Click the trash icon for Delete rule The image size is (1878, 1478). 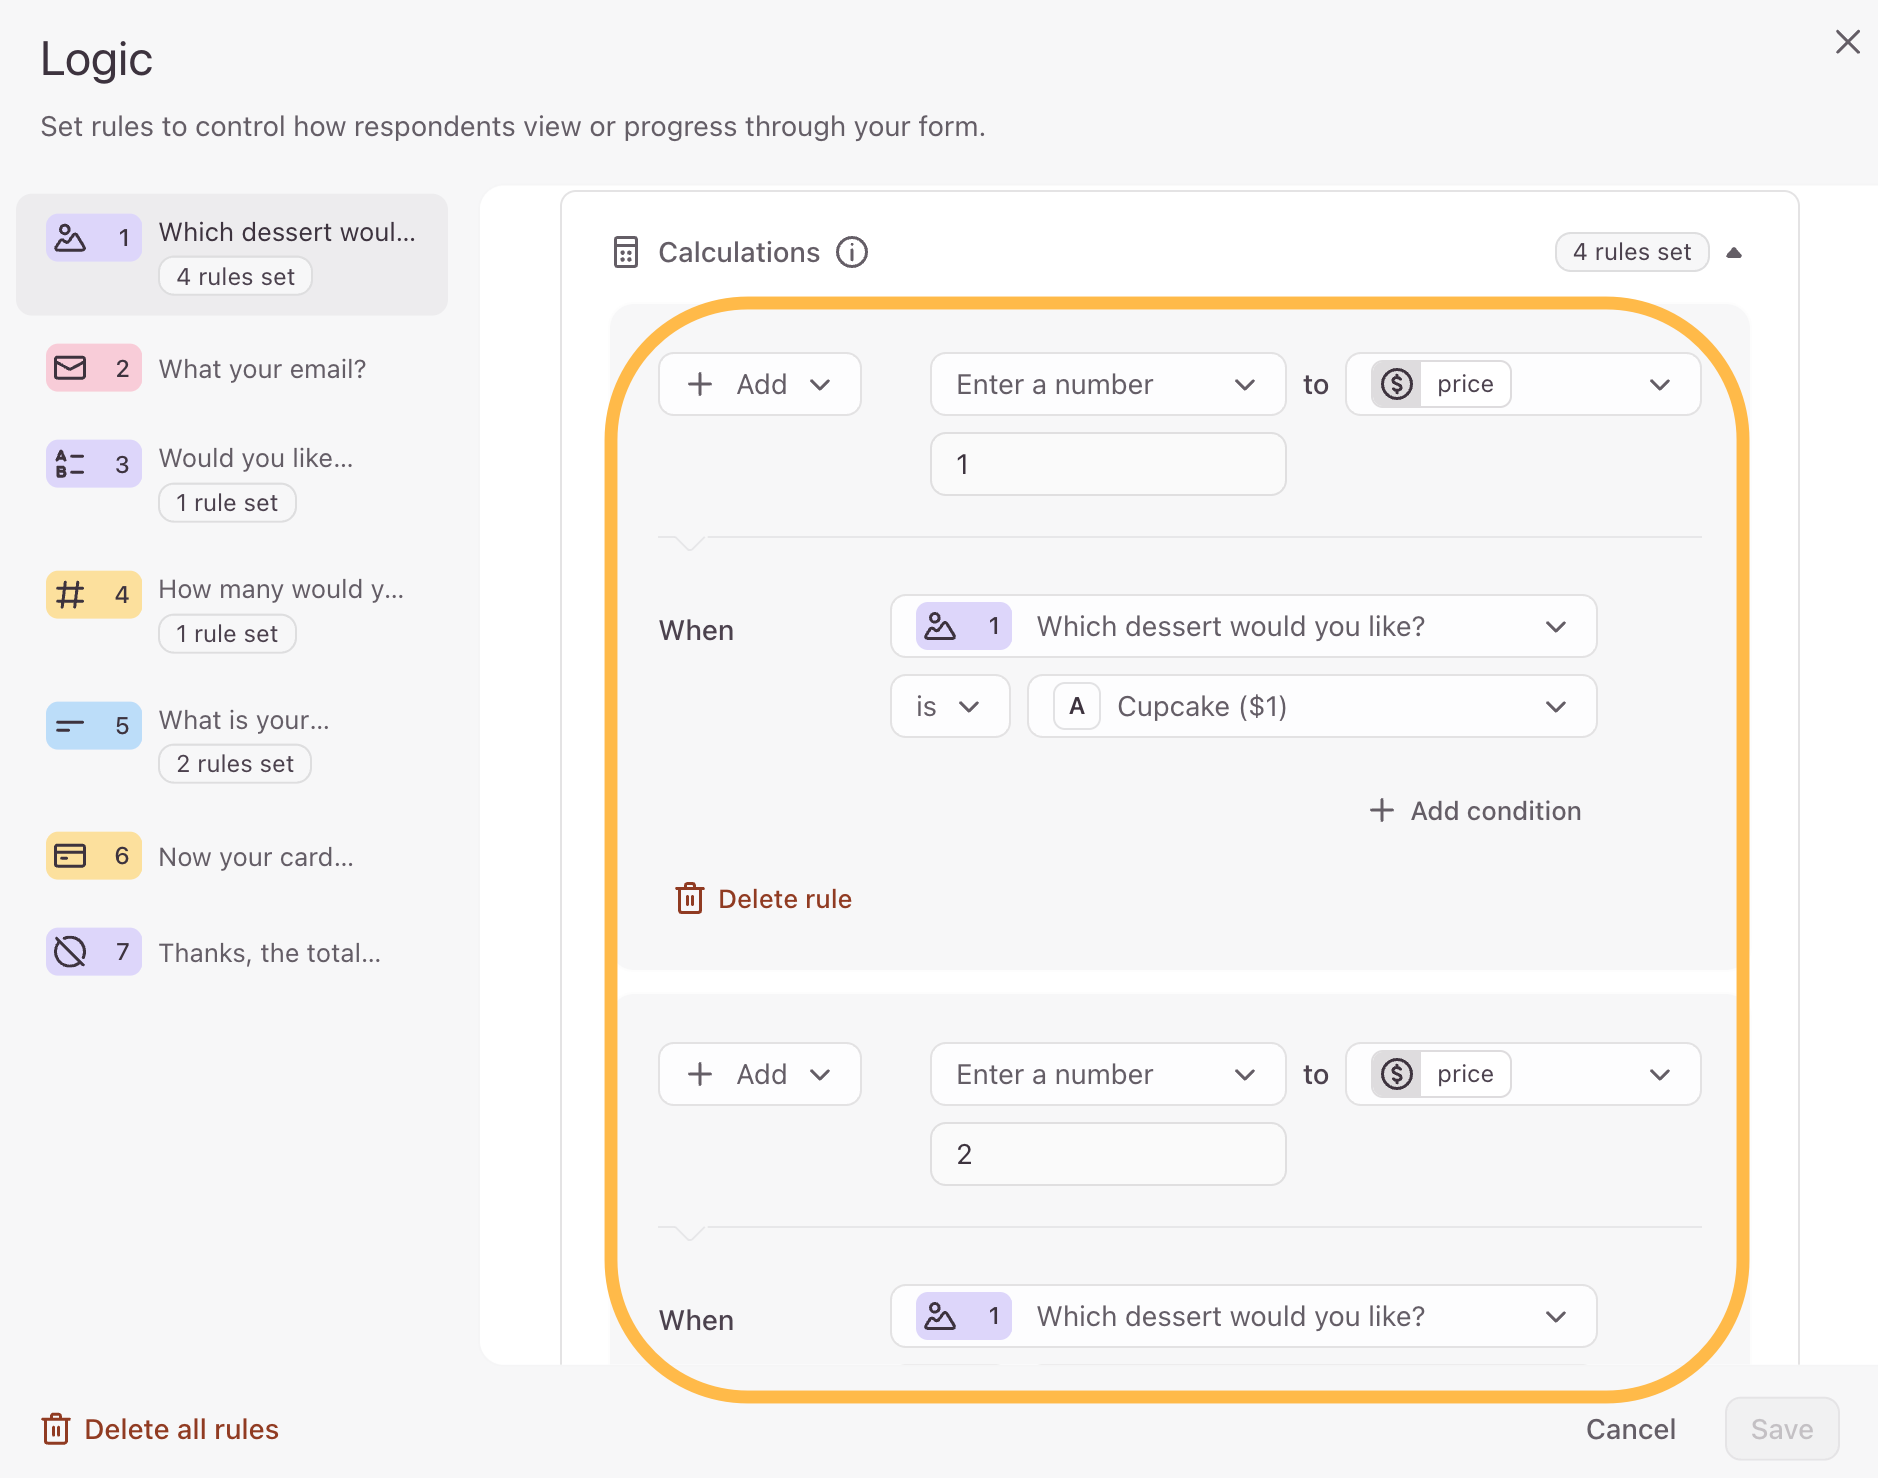pos(690,898)
